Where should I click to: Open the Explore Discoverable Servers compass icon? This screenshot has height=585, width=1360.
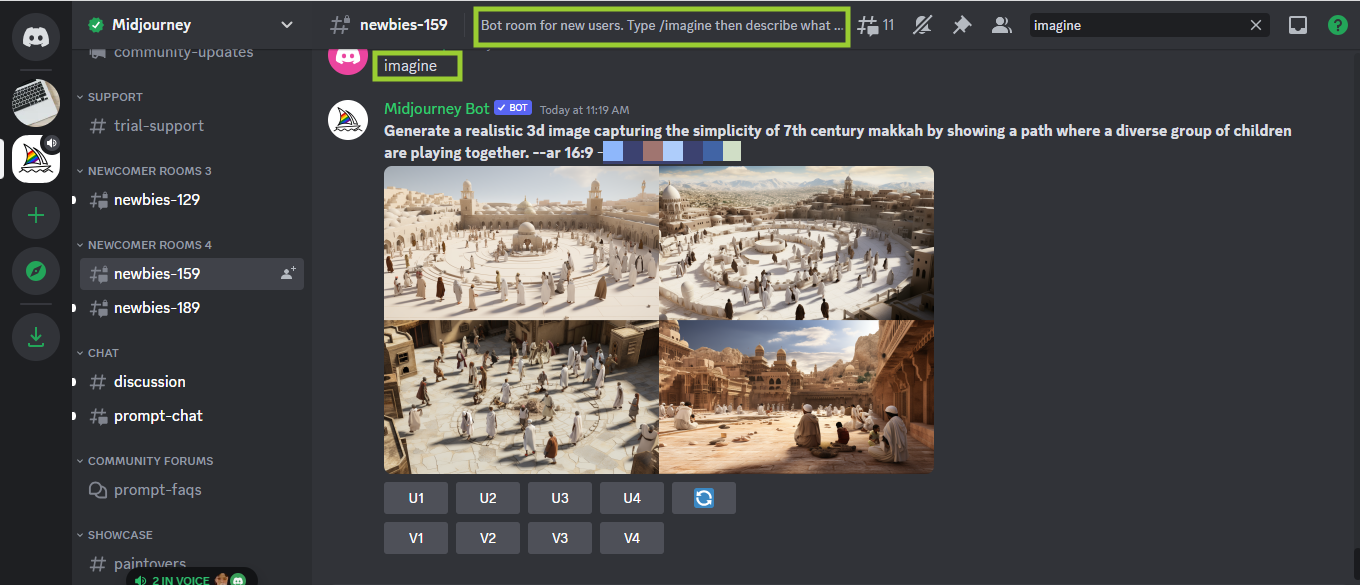[35, 270]
